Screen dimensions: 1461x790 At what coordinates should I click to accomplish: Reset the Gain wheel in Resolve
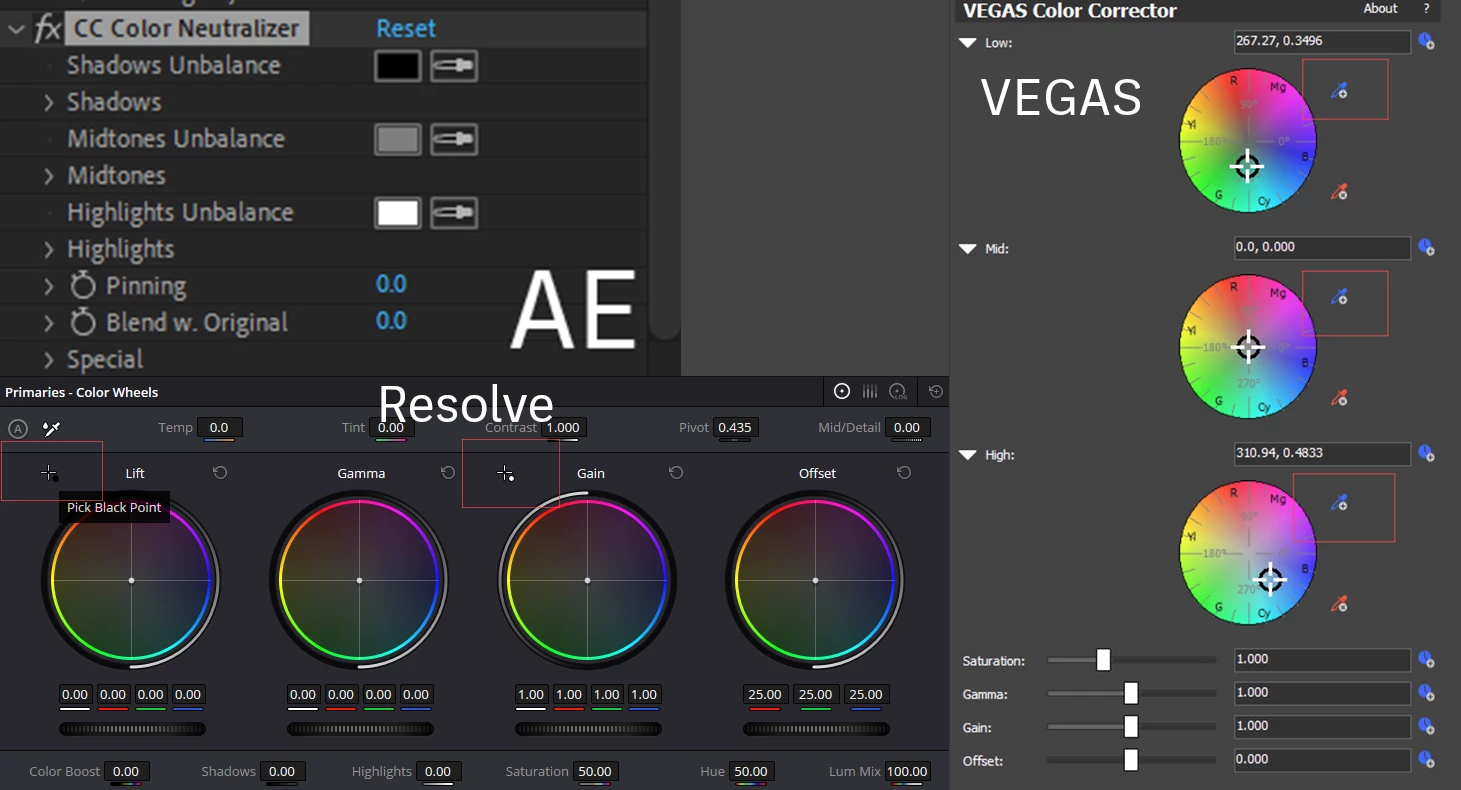click(x=676, y=472)
